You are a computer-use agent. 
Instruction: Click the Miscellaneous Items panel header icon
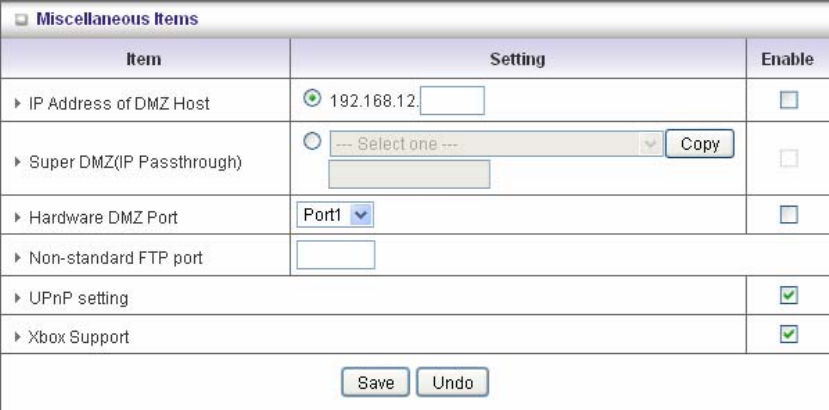pyautogui.click(x=21, y=19)
